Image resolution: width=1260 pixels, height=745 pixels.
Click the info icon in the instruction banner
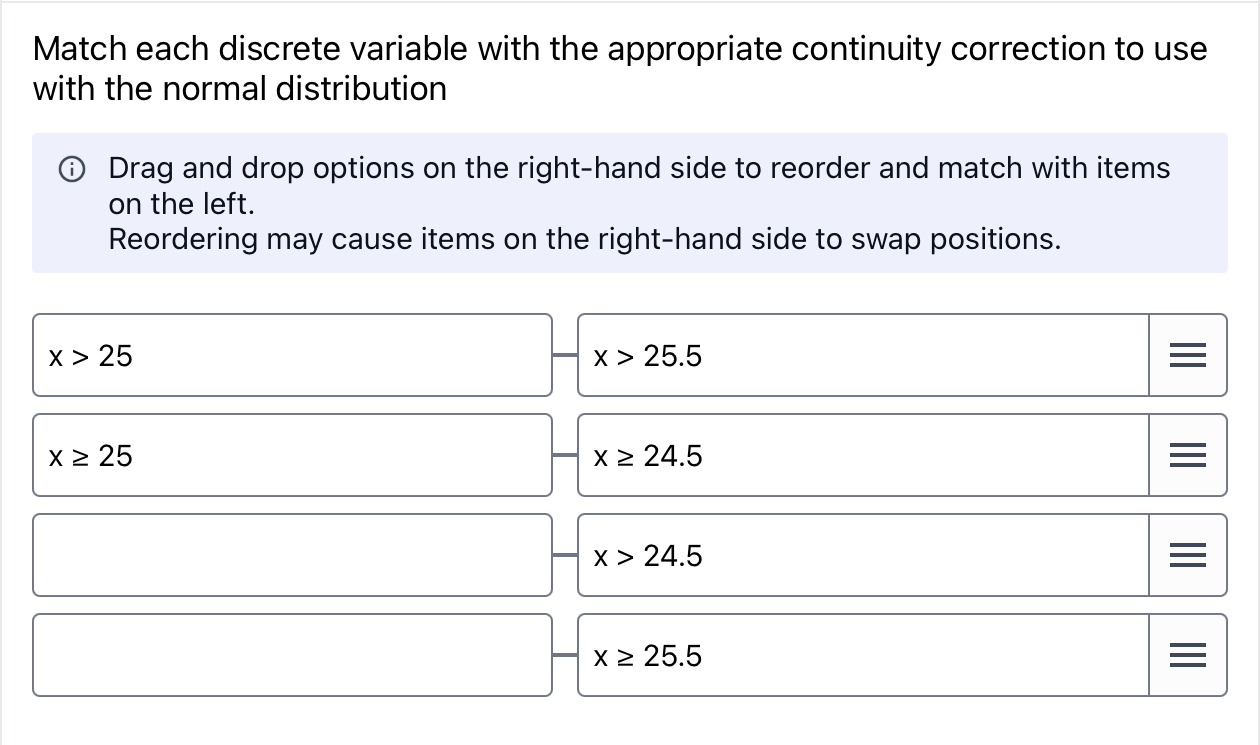click(71, 169)
